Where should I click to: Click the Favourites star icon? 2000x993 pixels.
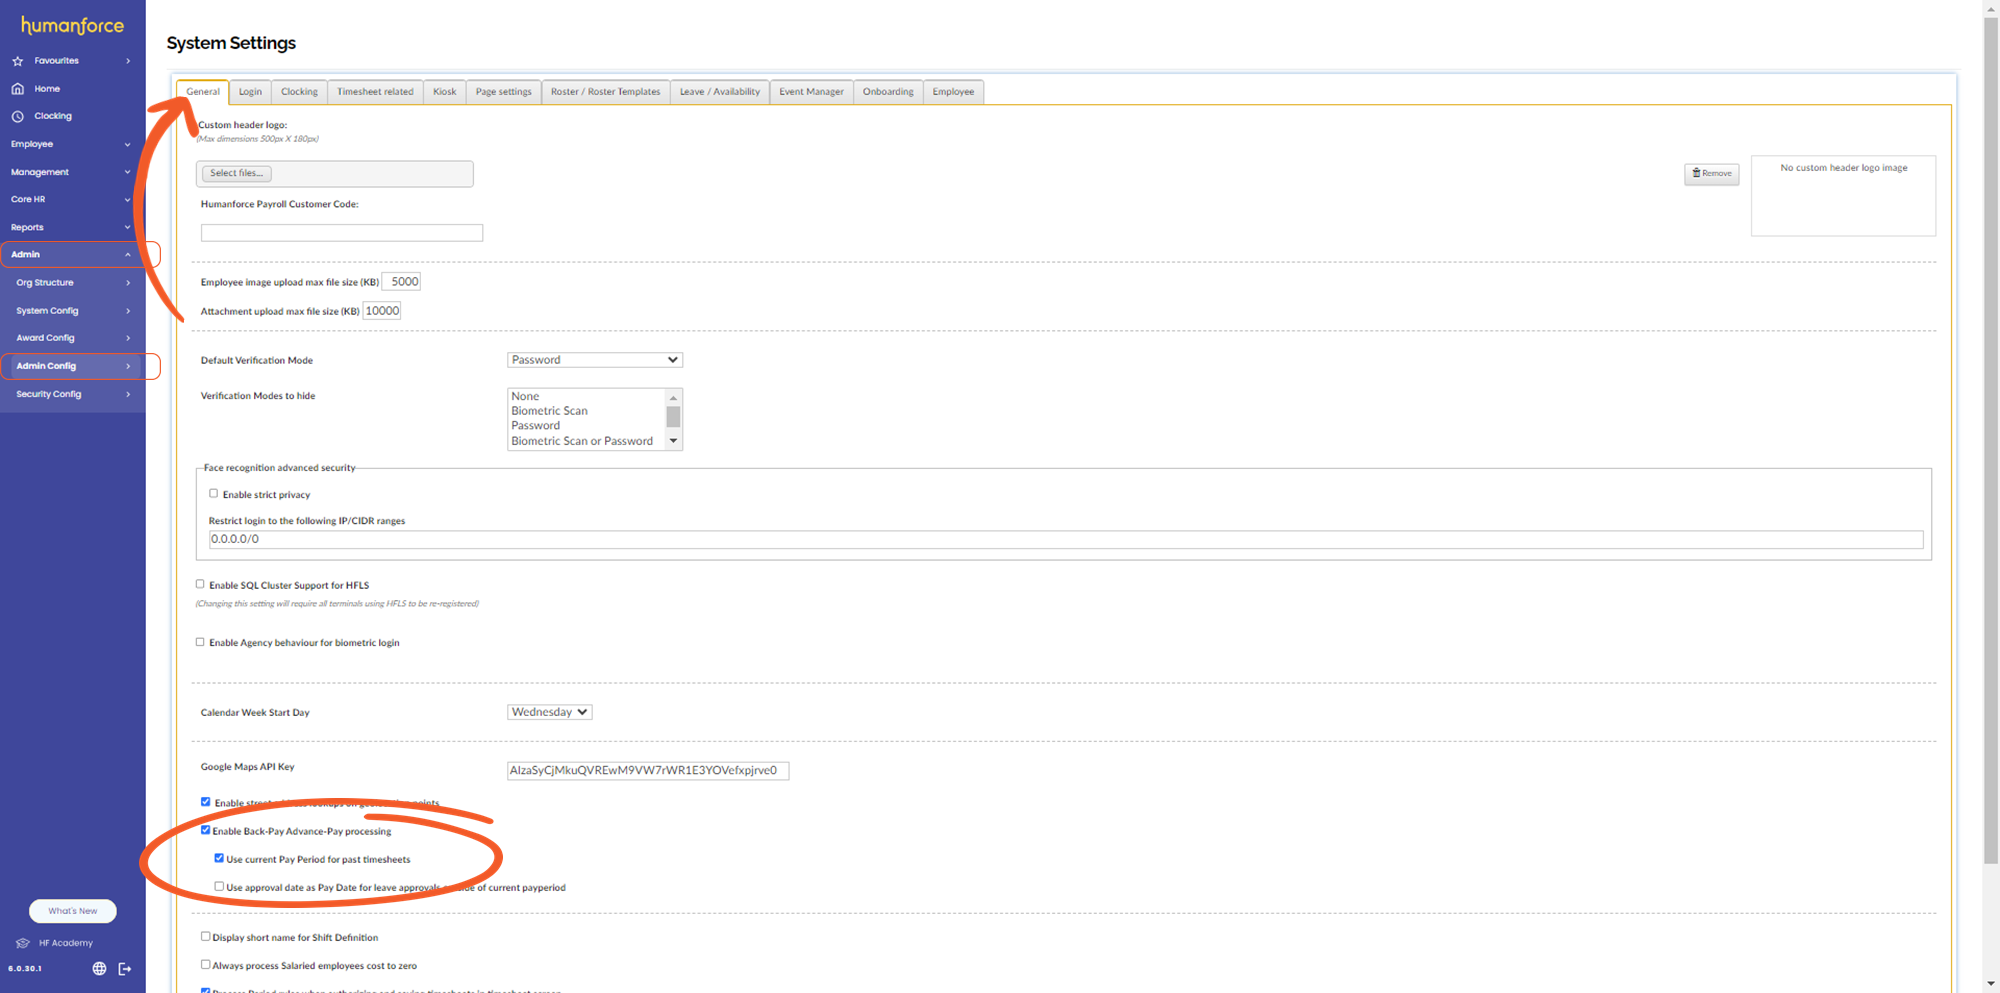[17, 60]
